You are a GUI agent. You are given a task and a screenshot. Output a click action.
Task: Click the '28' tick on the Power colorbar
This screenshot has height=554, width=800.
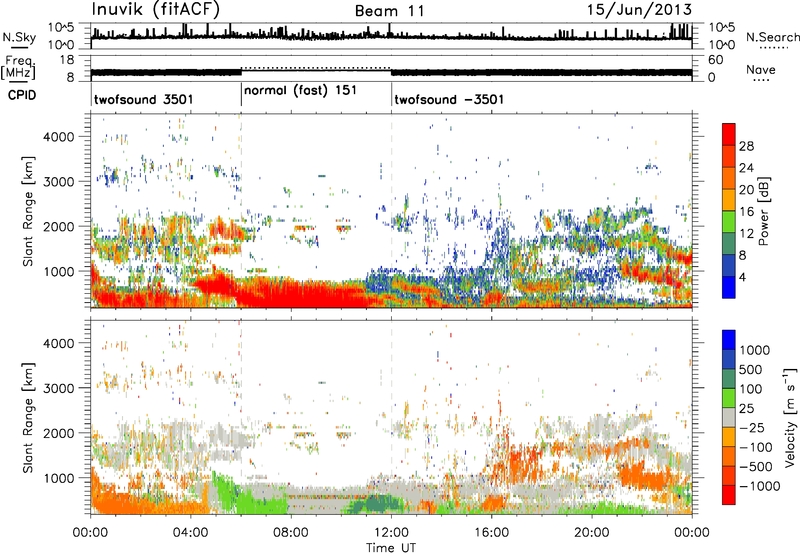click(x=746, y=146)
